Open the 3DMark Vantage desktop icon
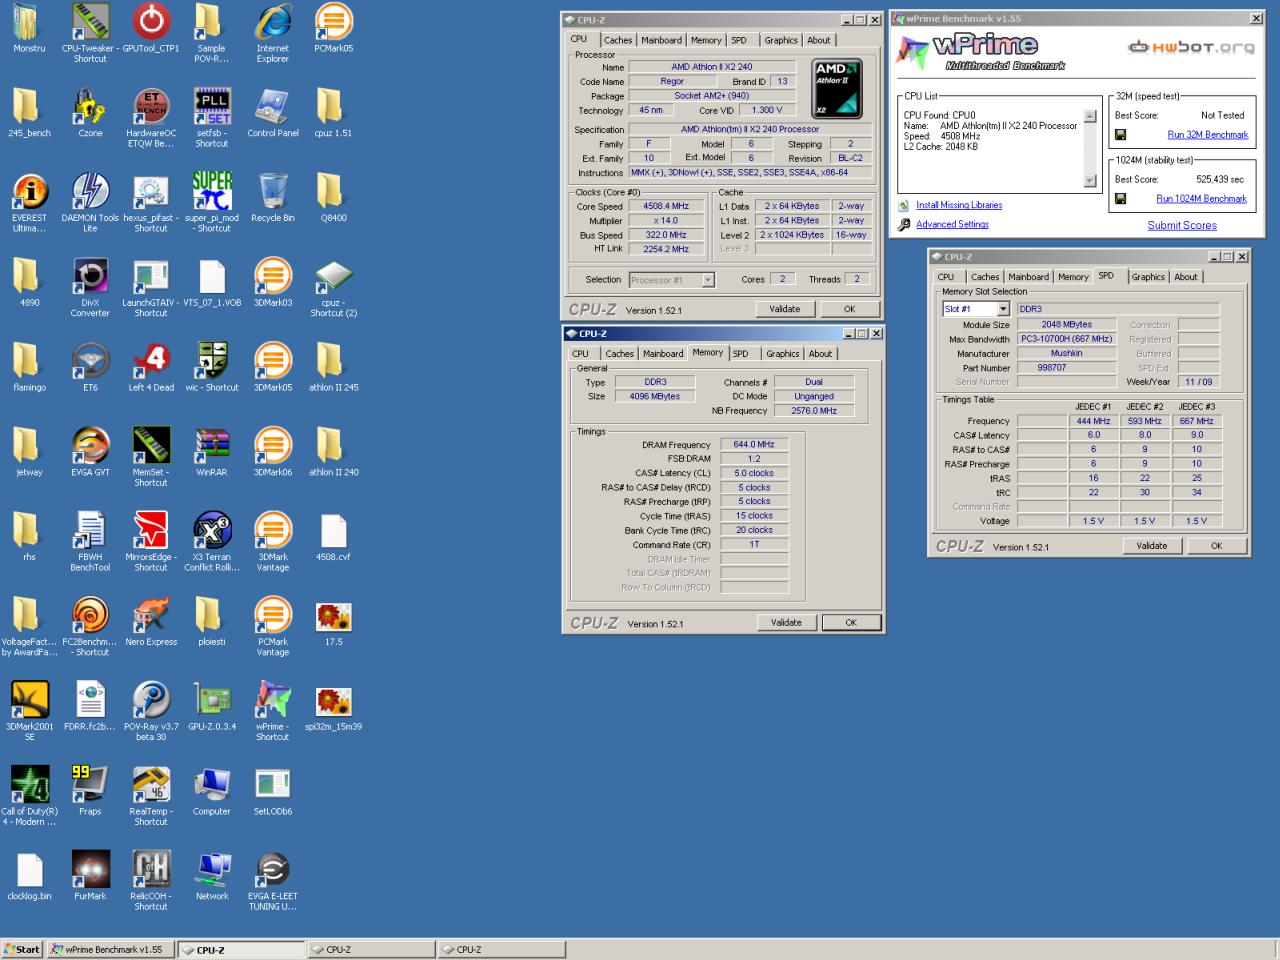The height and width of the screenshot is (960, 1280). pos(273,532)
